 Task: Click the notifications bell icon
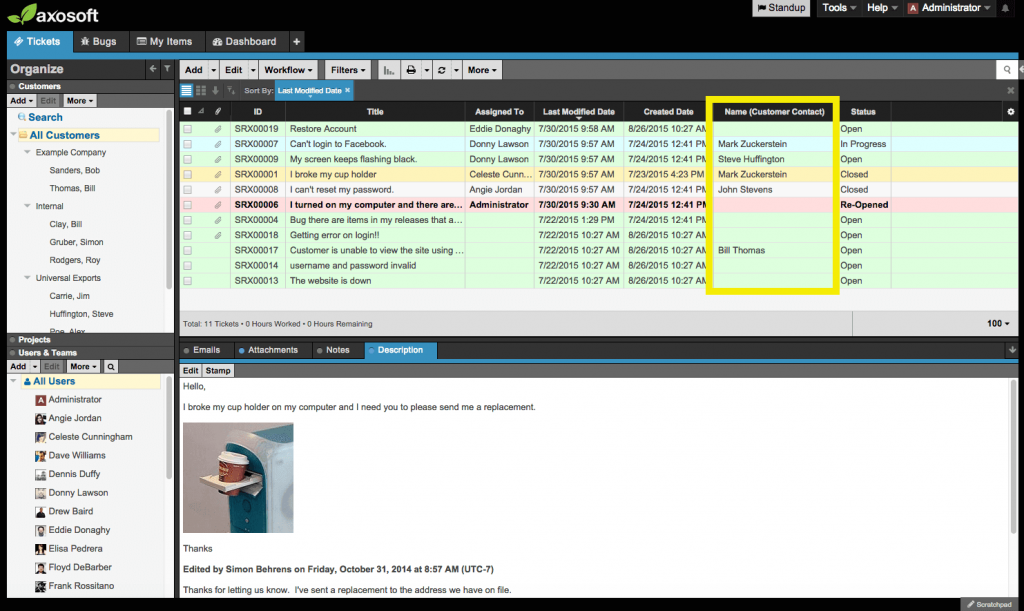(x=1005, y=8)
